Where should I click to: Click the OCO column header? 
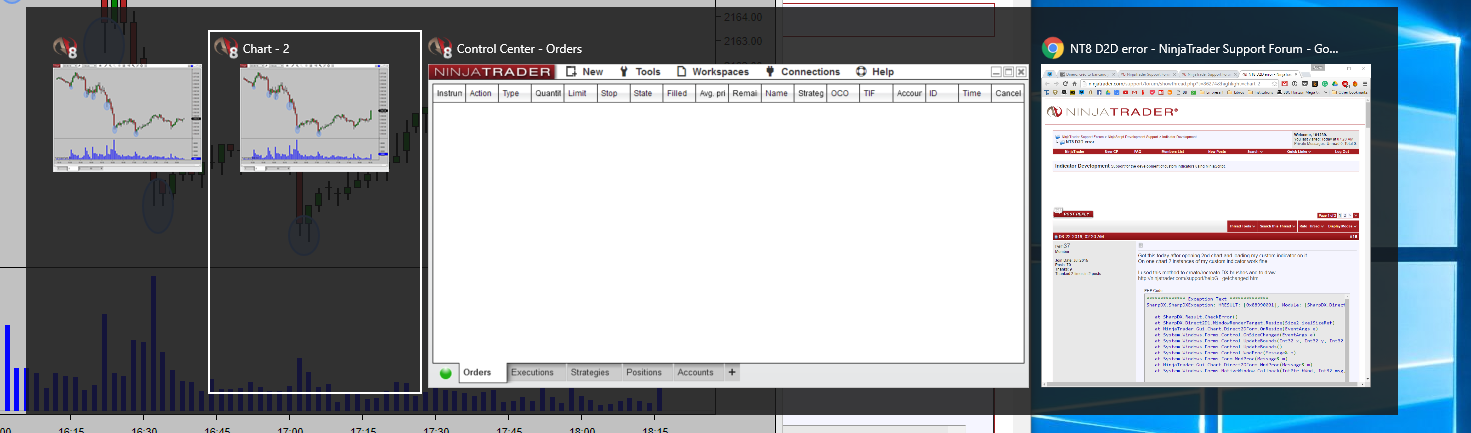click(843, 93)
